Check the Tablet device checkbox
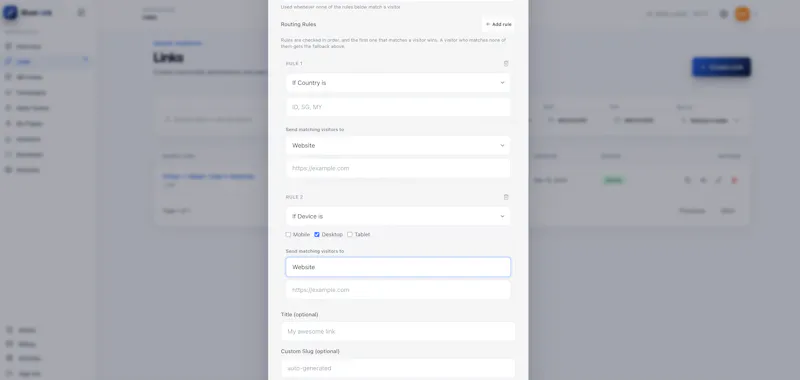800x380 pixels. pos(349,235)
